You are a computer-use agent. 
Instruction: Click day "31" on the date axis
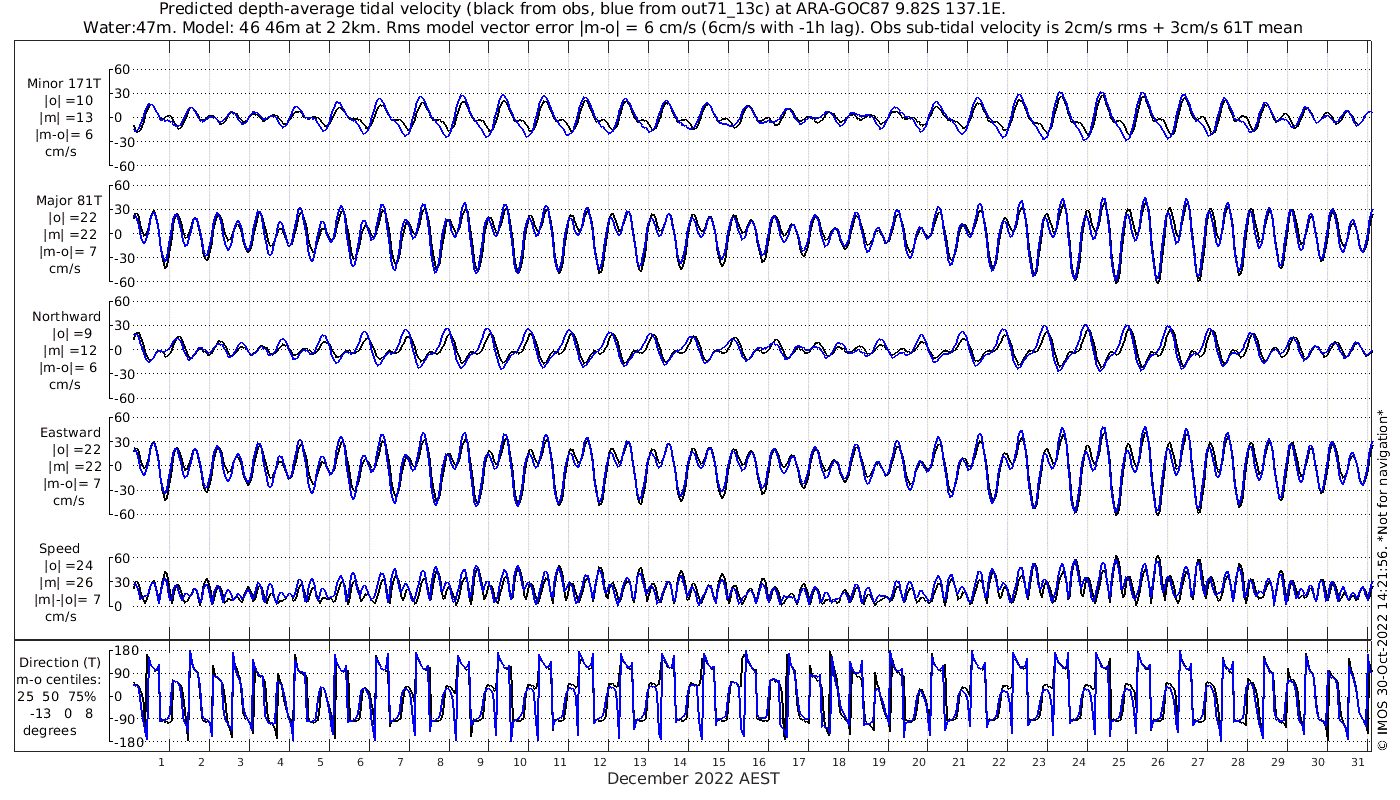tap(1357, 762)
